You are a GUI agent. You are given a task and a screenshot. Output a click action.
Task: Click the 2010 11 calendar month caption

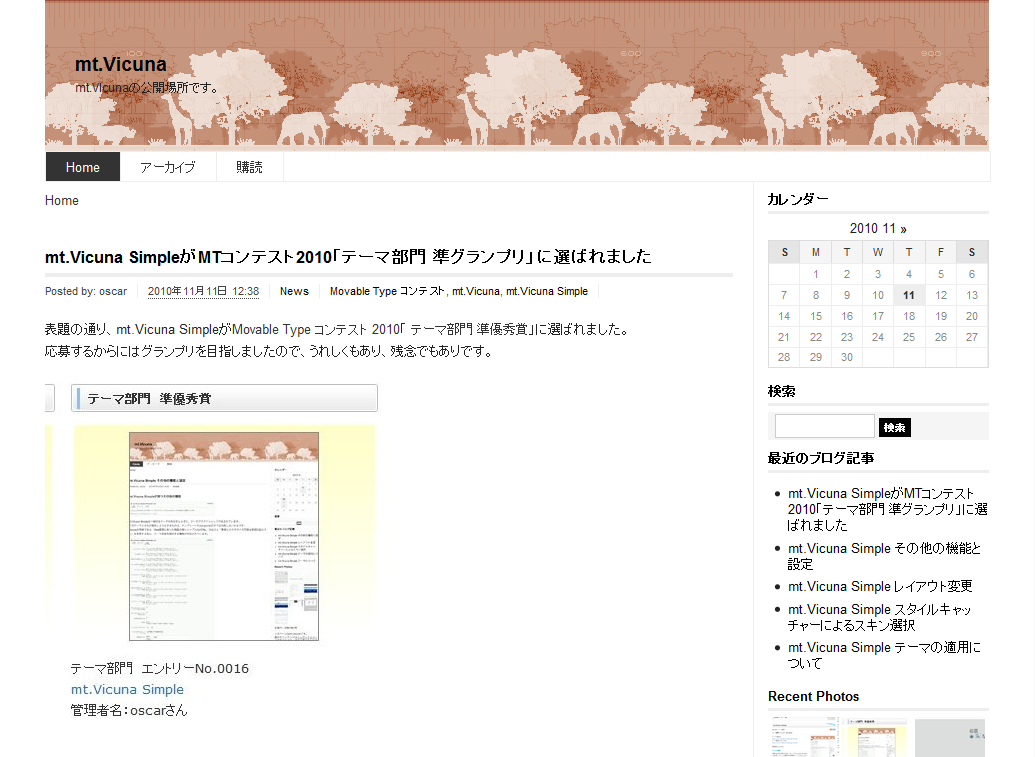(873, 228)
